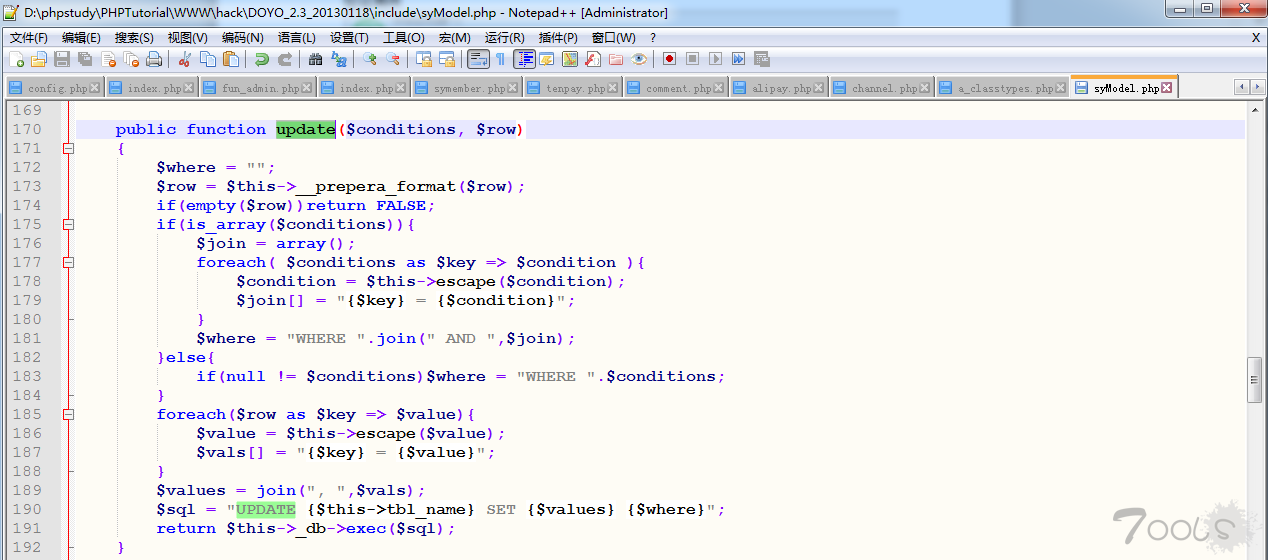
Task: Open the 语言(L) menu
Action: [x=297, y=38]
